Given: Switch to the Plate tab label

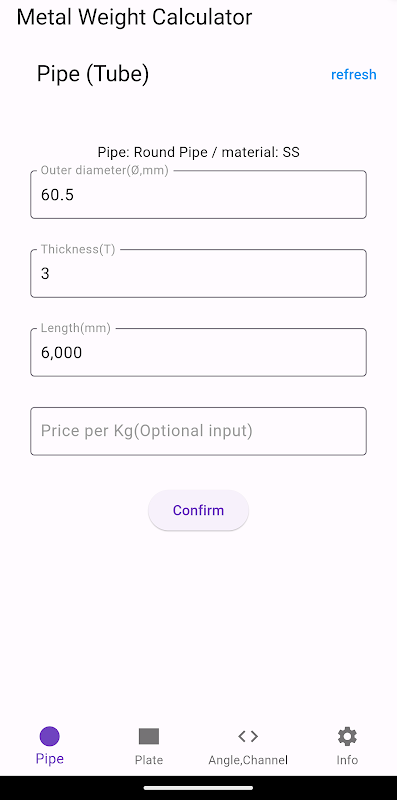Looking at the screenshot, I should 149,760.
